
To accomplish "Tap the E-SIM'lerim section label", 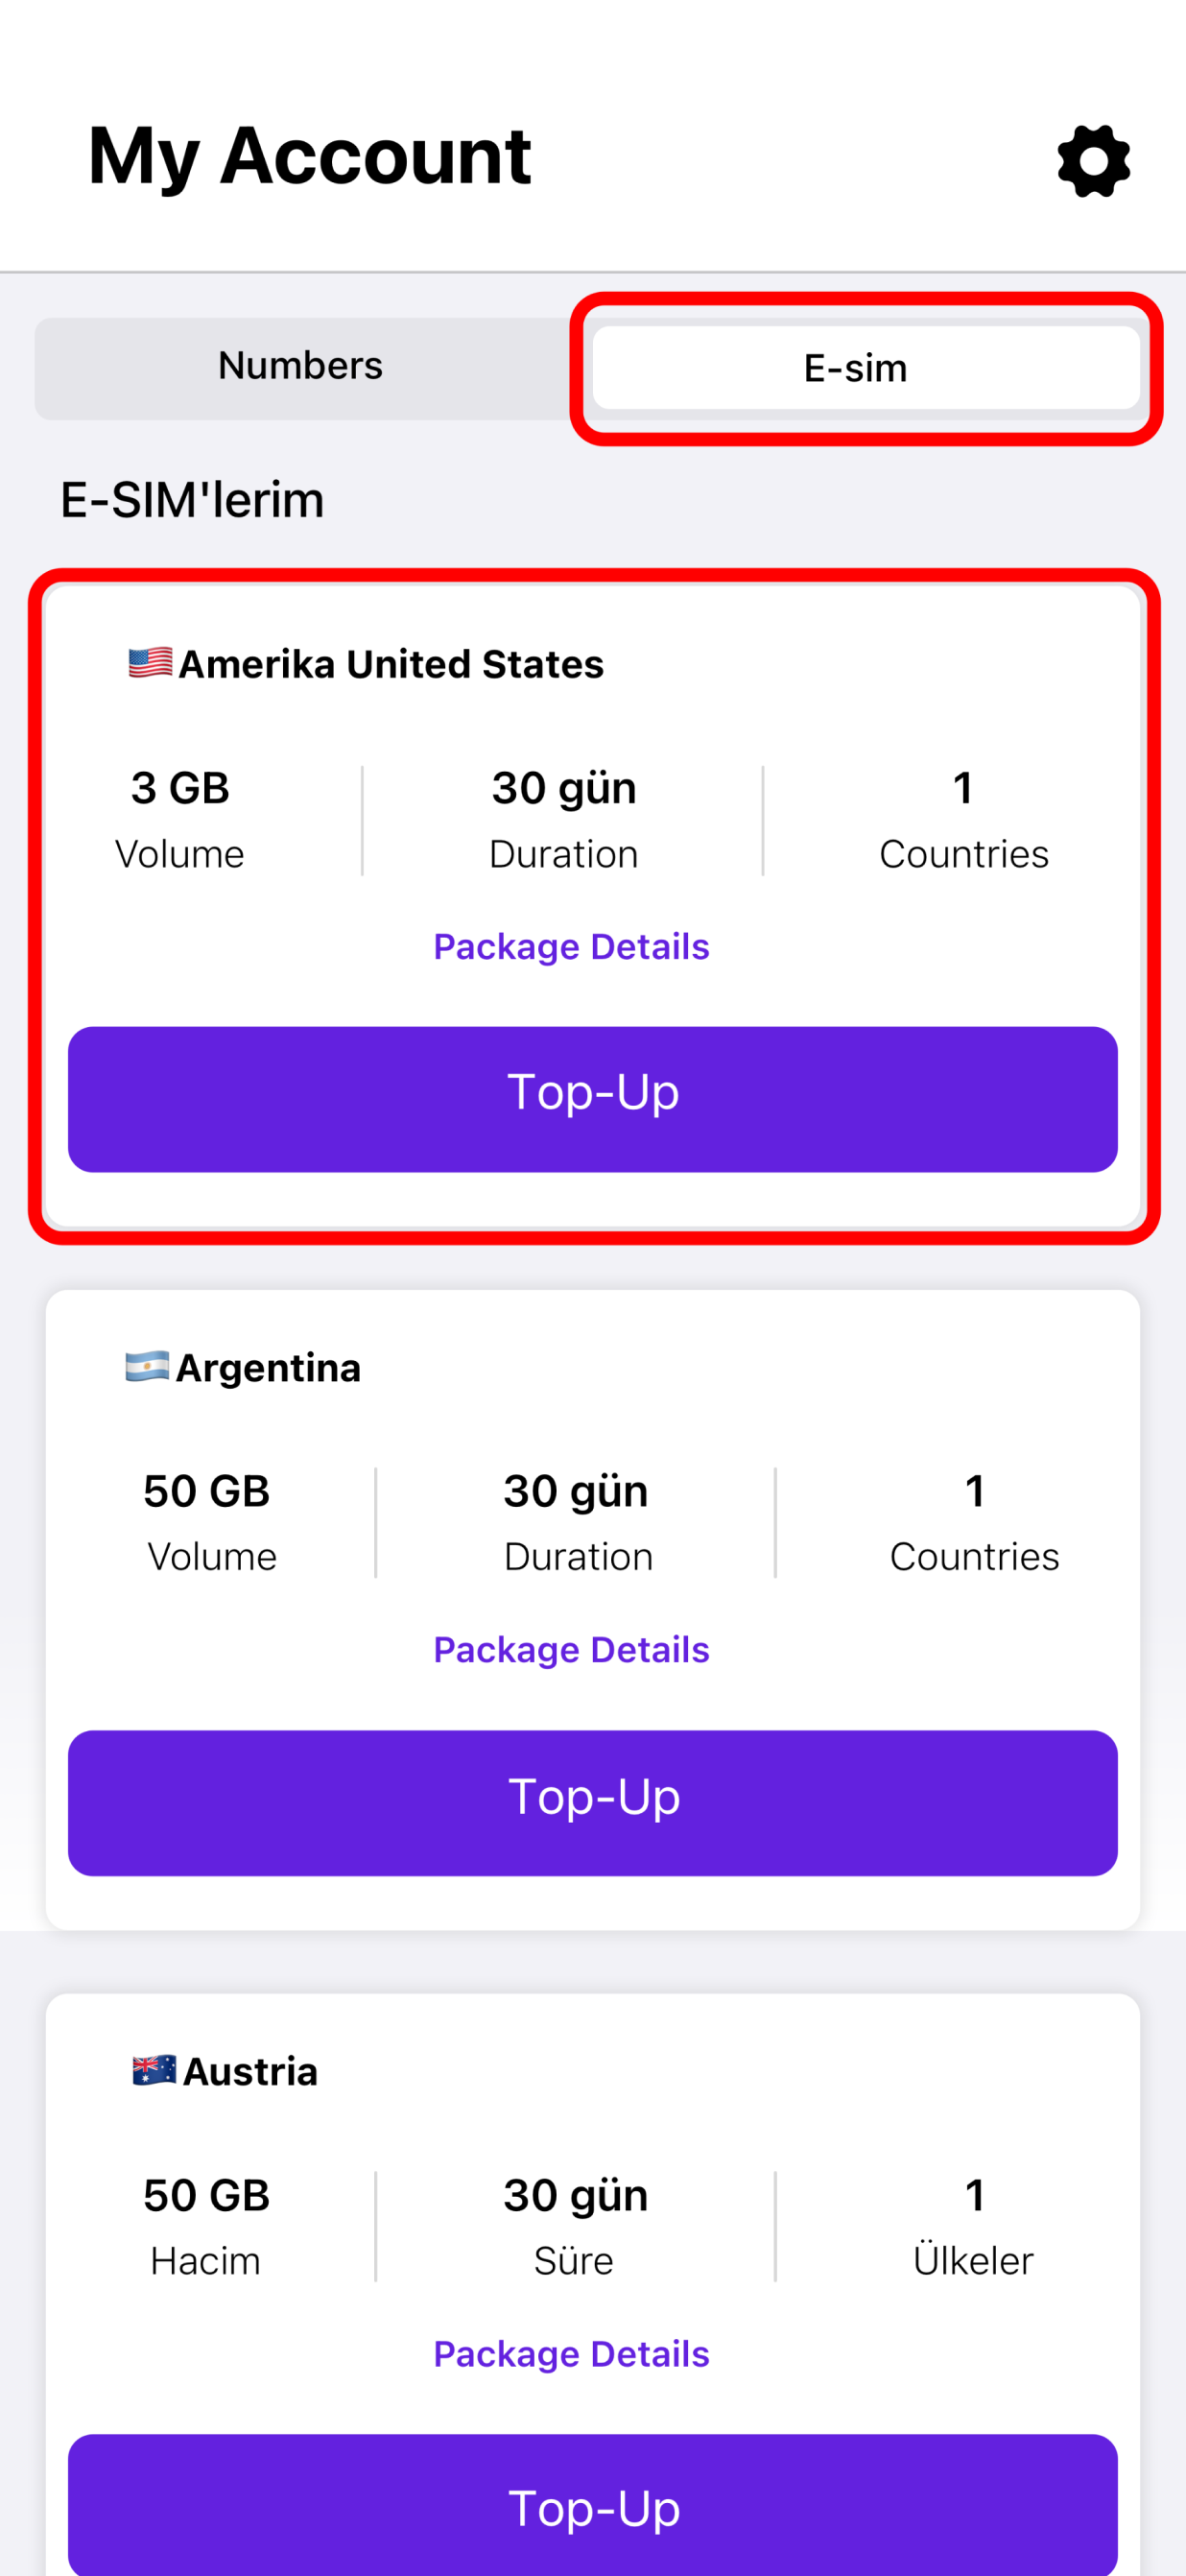I will (192, 499).
